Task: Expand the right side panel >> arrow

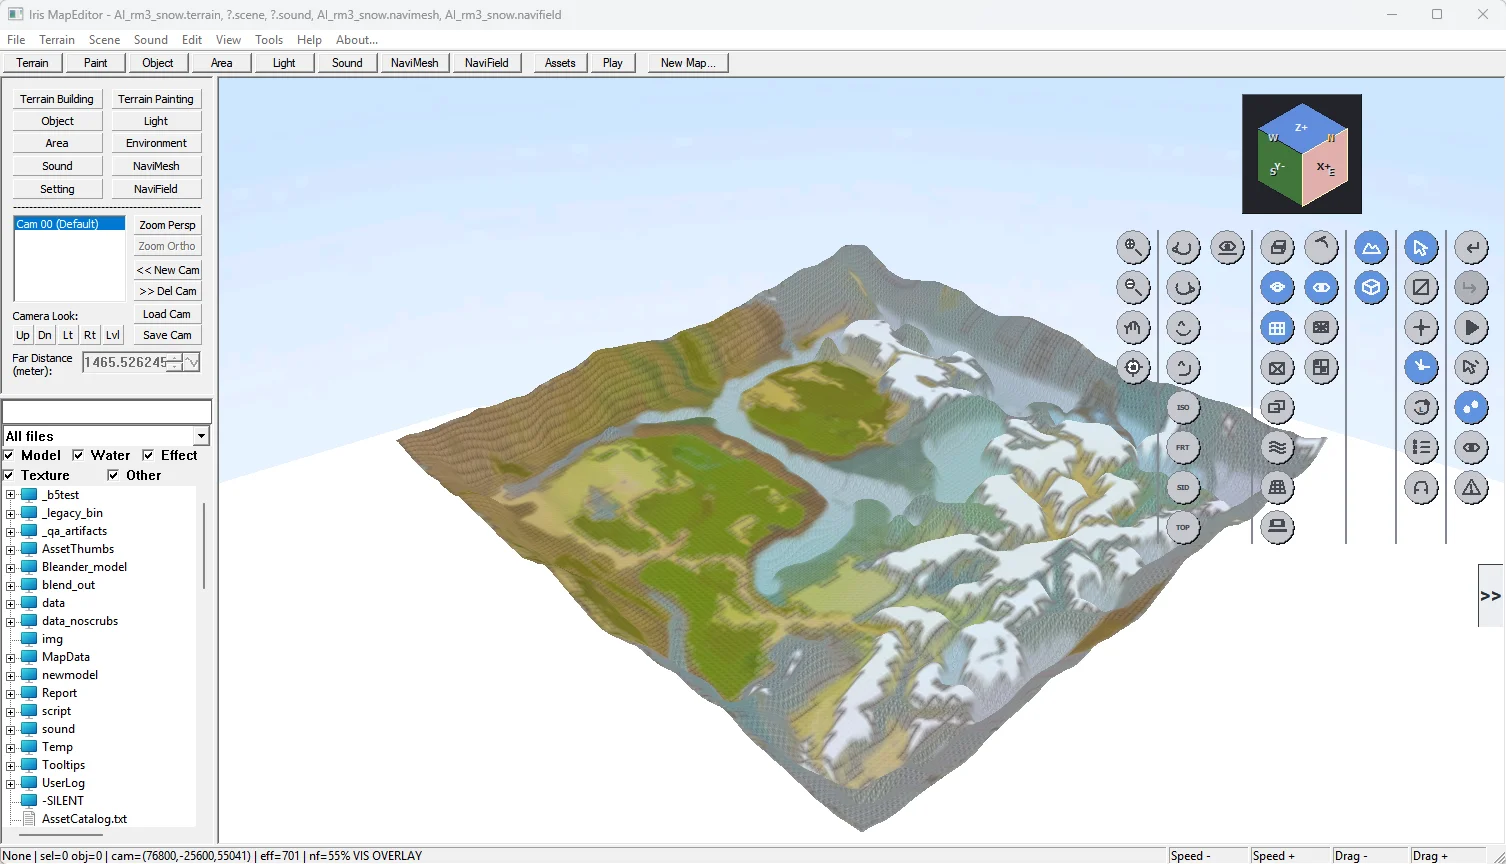Action: tap(1490, 595)
